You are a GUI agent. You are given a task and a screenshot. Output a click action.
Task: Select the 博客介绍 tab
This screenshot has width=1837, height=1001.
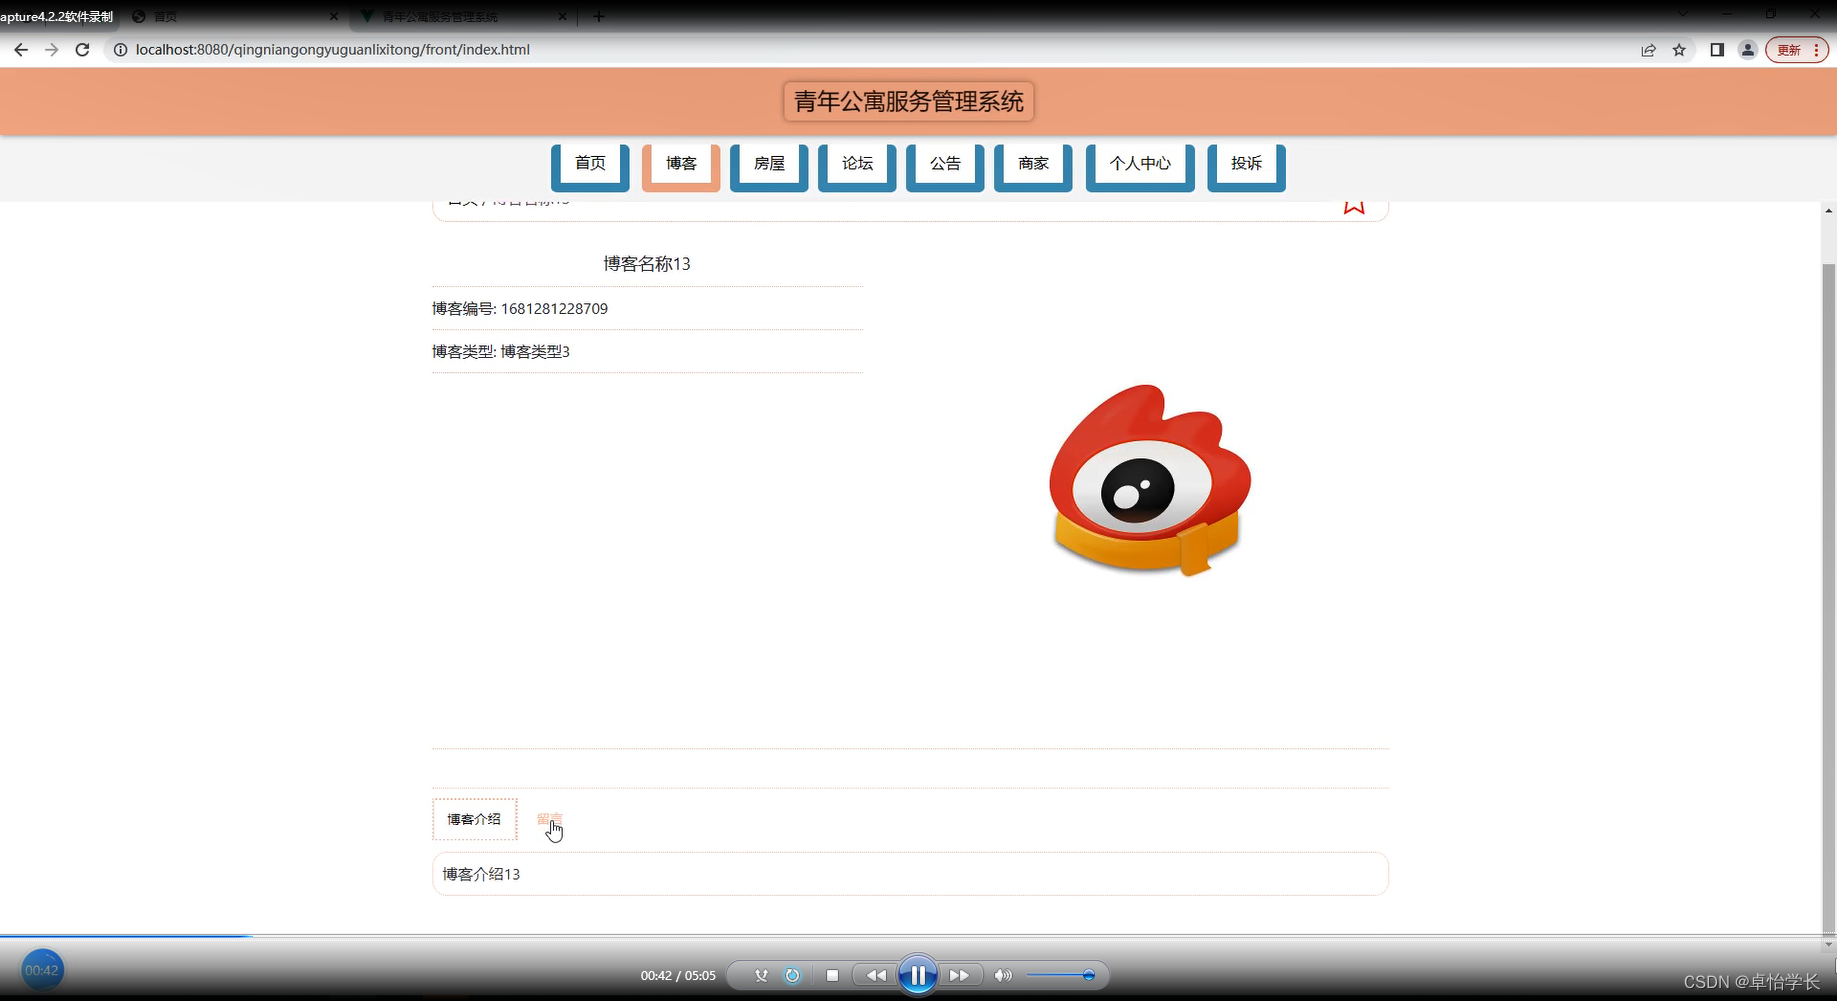point(474,819)
